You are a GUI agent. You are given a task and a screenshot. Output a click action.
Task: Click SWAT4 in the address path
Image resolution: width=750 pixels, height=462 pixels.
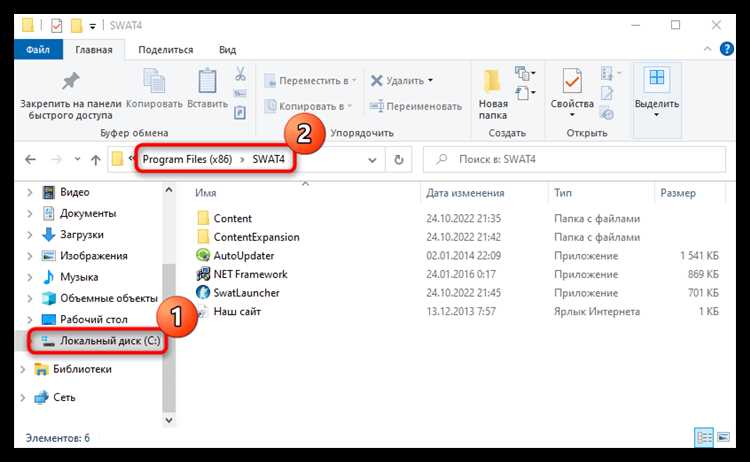268,159
